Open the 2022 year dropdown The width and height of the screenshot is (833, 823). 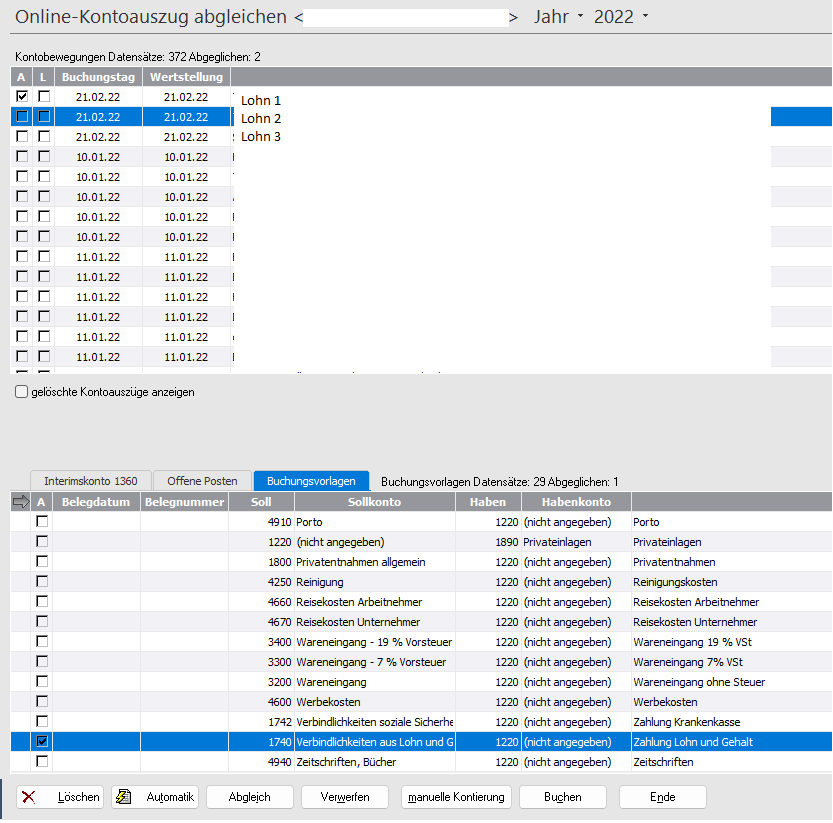click(x=645, y=16)
